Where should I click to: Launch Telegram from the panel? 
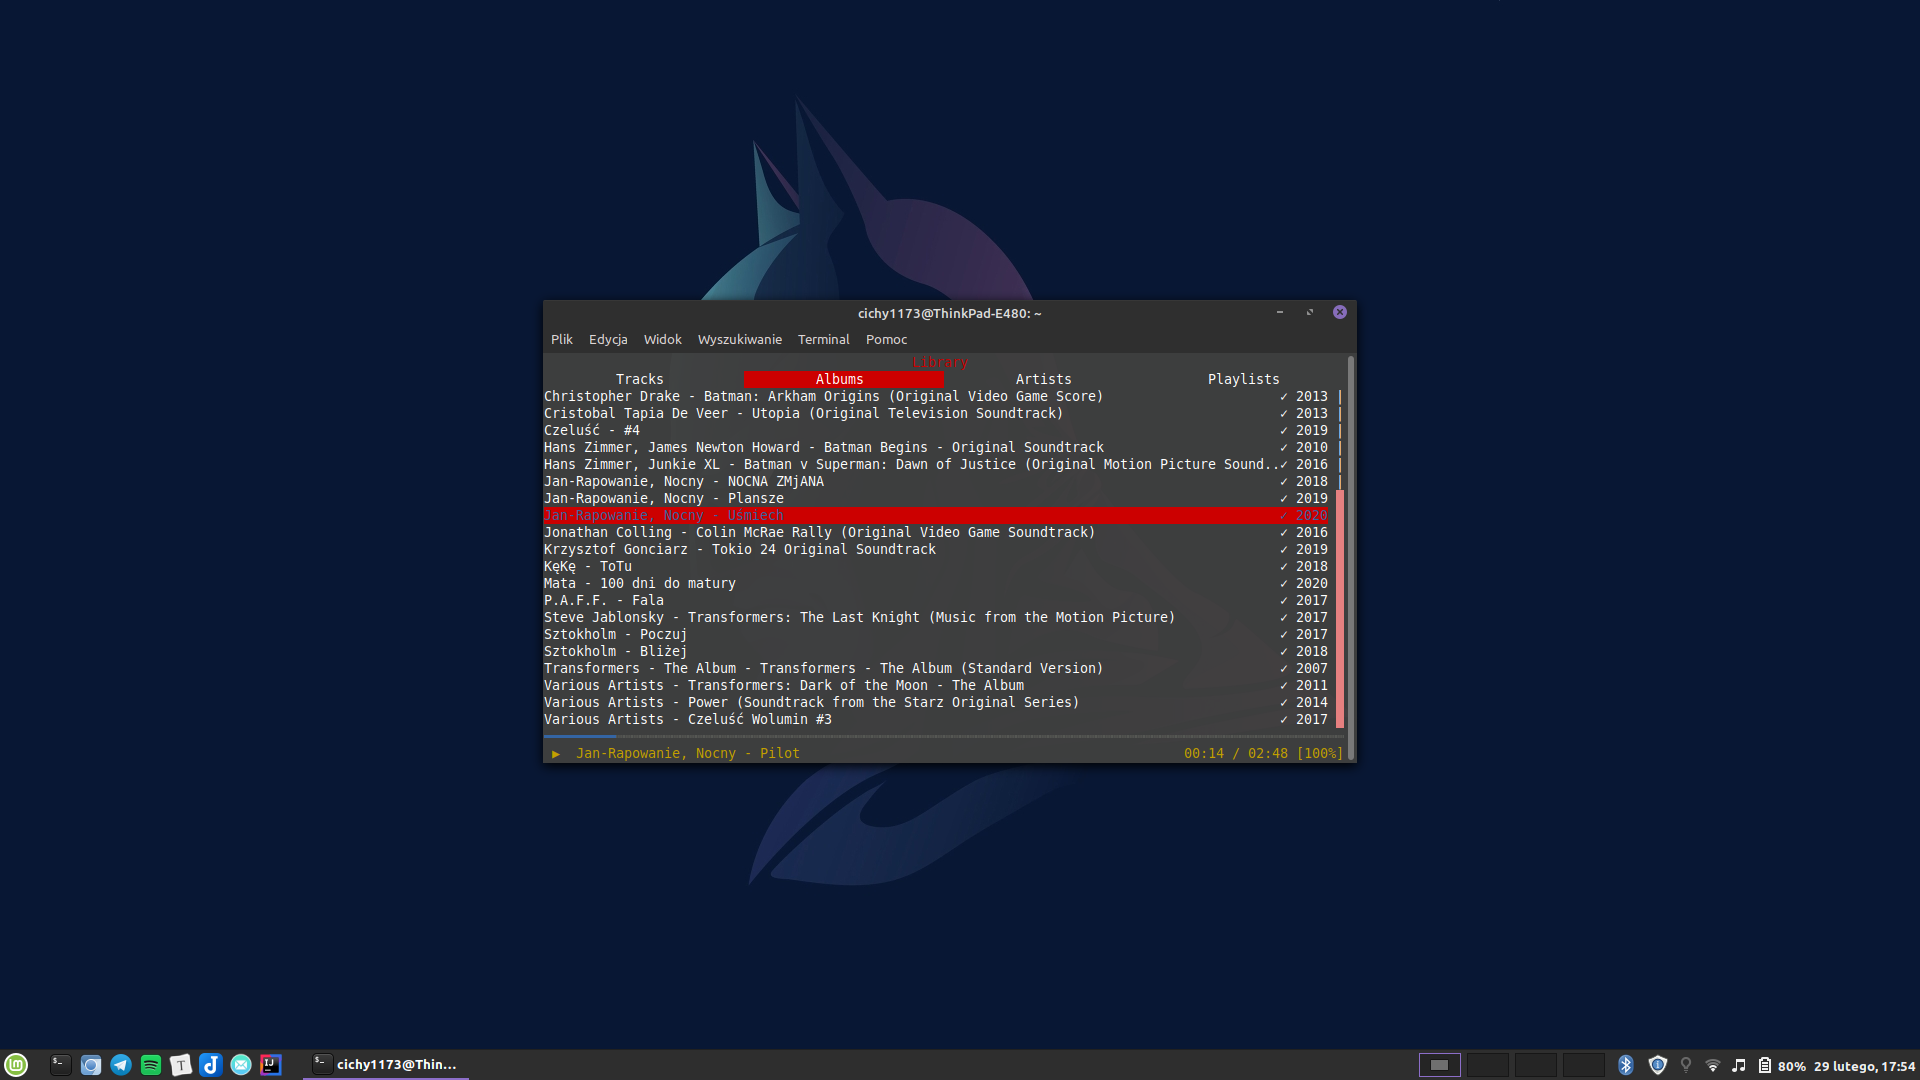pos(121,1065)
